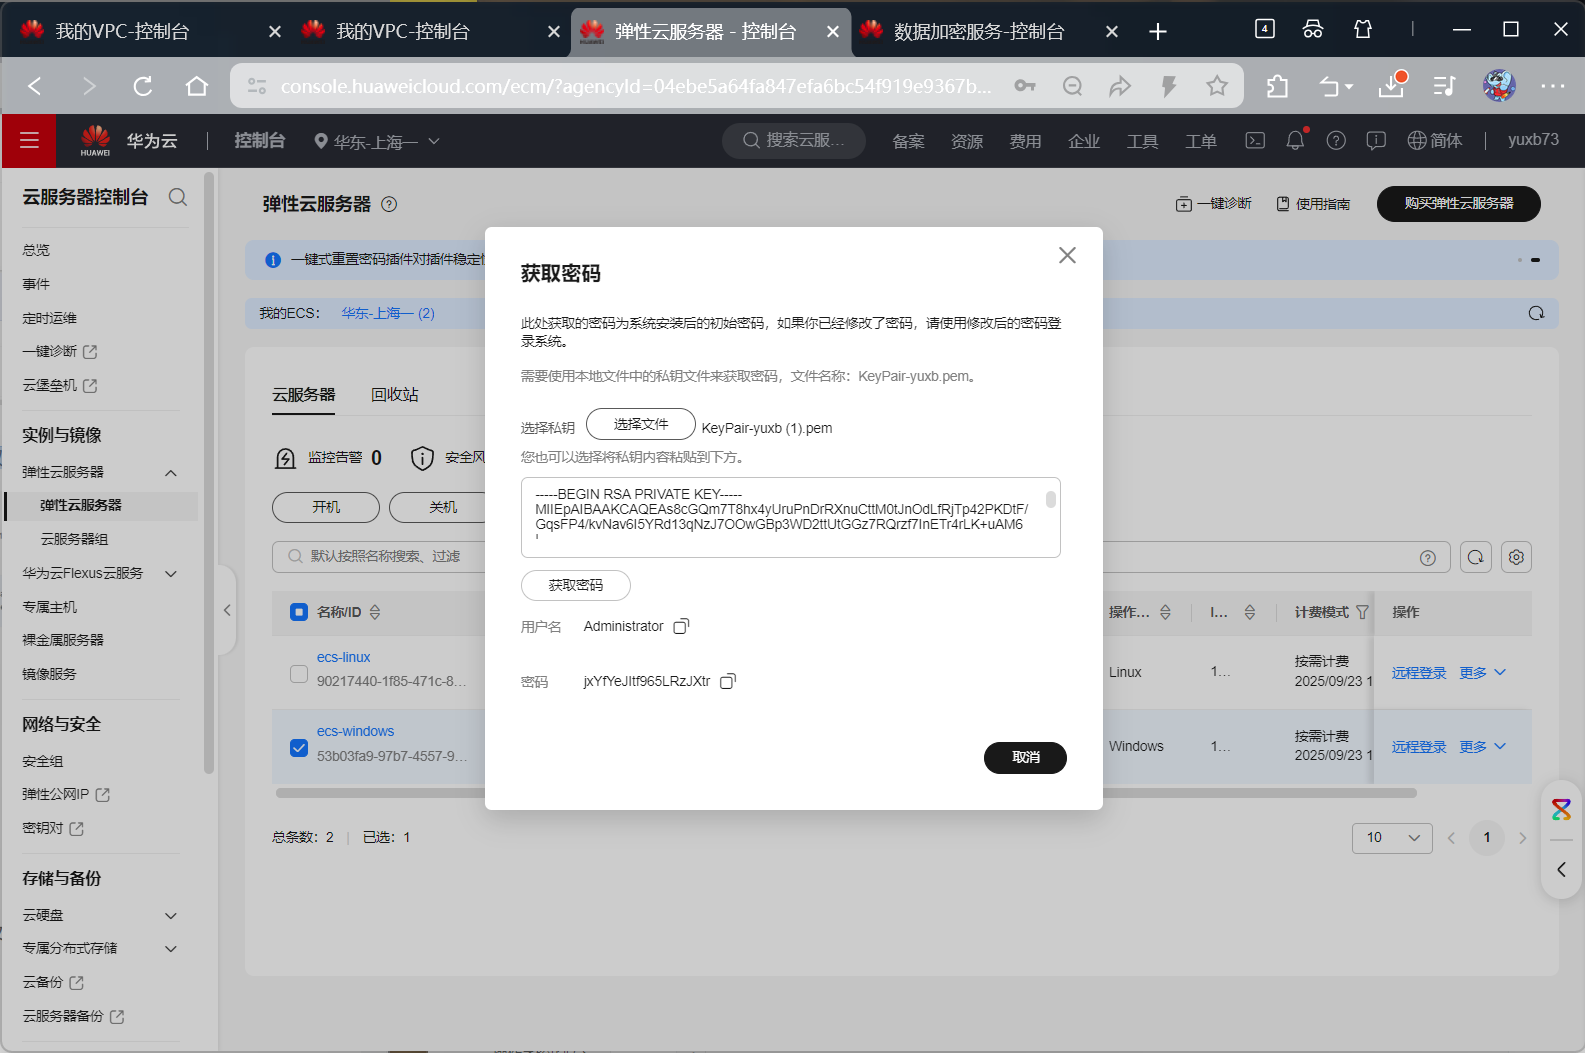Screen dimensions: 1585x1053
Task: Click inside the private key text area
Action: click(x=790, y=517)
